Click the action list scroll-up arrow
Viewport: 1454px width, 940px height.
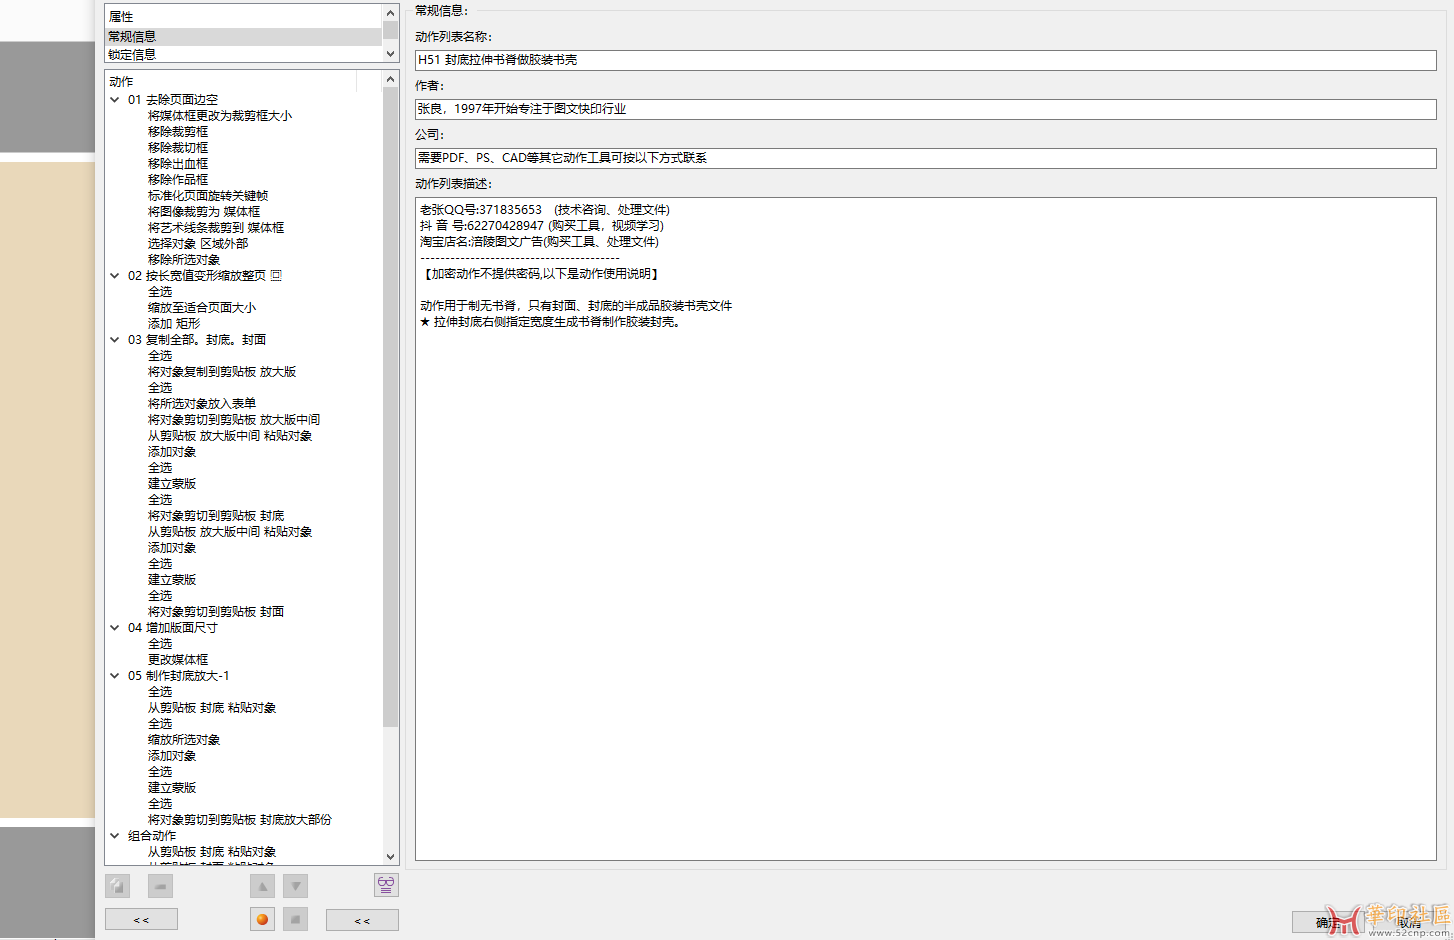coord(390,79)
